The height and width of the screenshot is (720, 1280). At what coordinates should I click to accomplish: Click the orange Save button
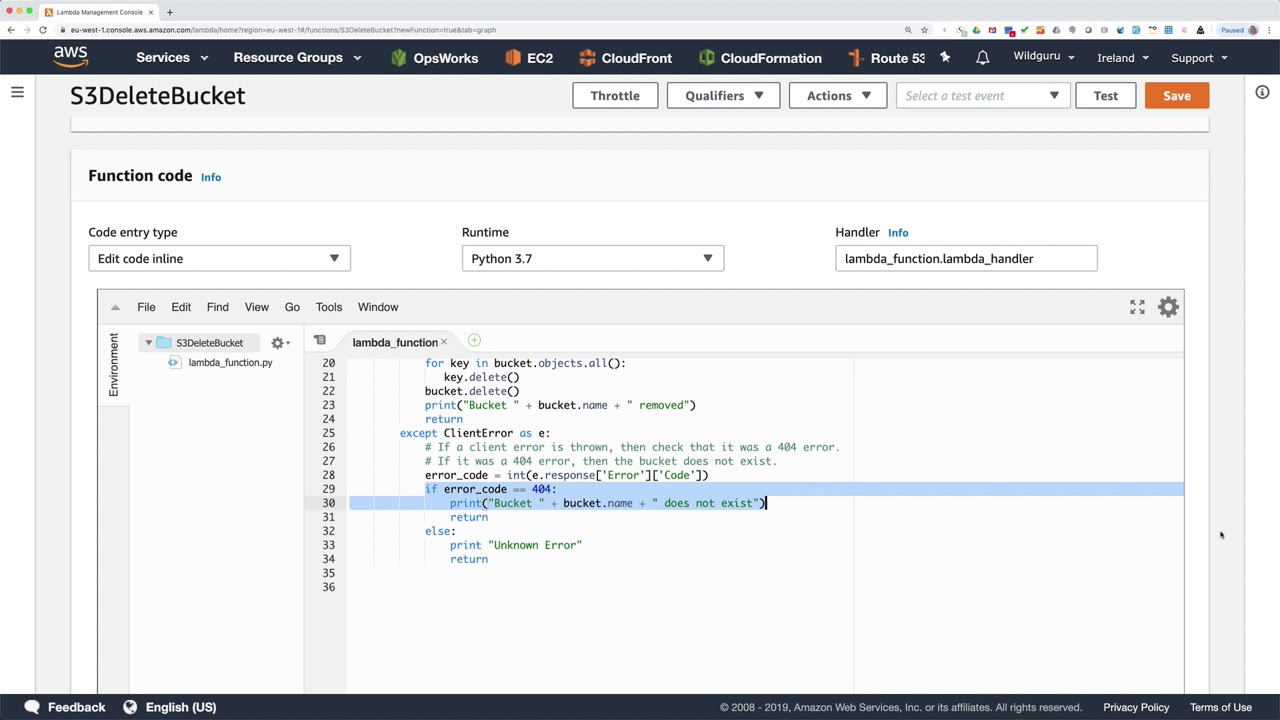tap(1176, 96)
